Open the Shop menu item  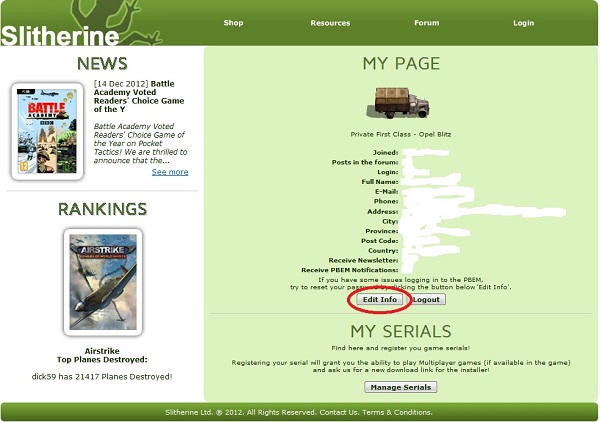(233, 23)
